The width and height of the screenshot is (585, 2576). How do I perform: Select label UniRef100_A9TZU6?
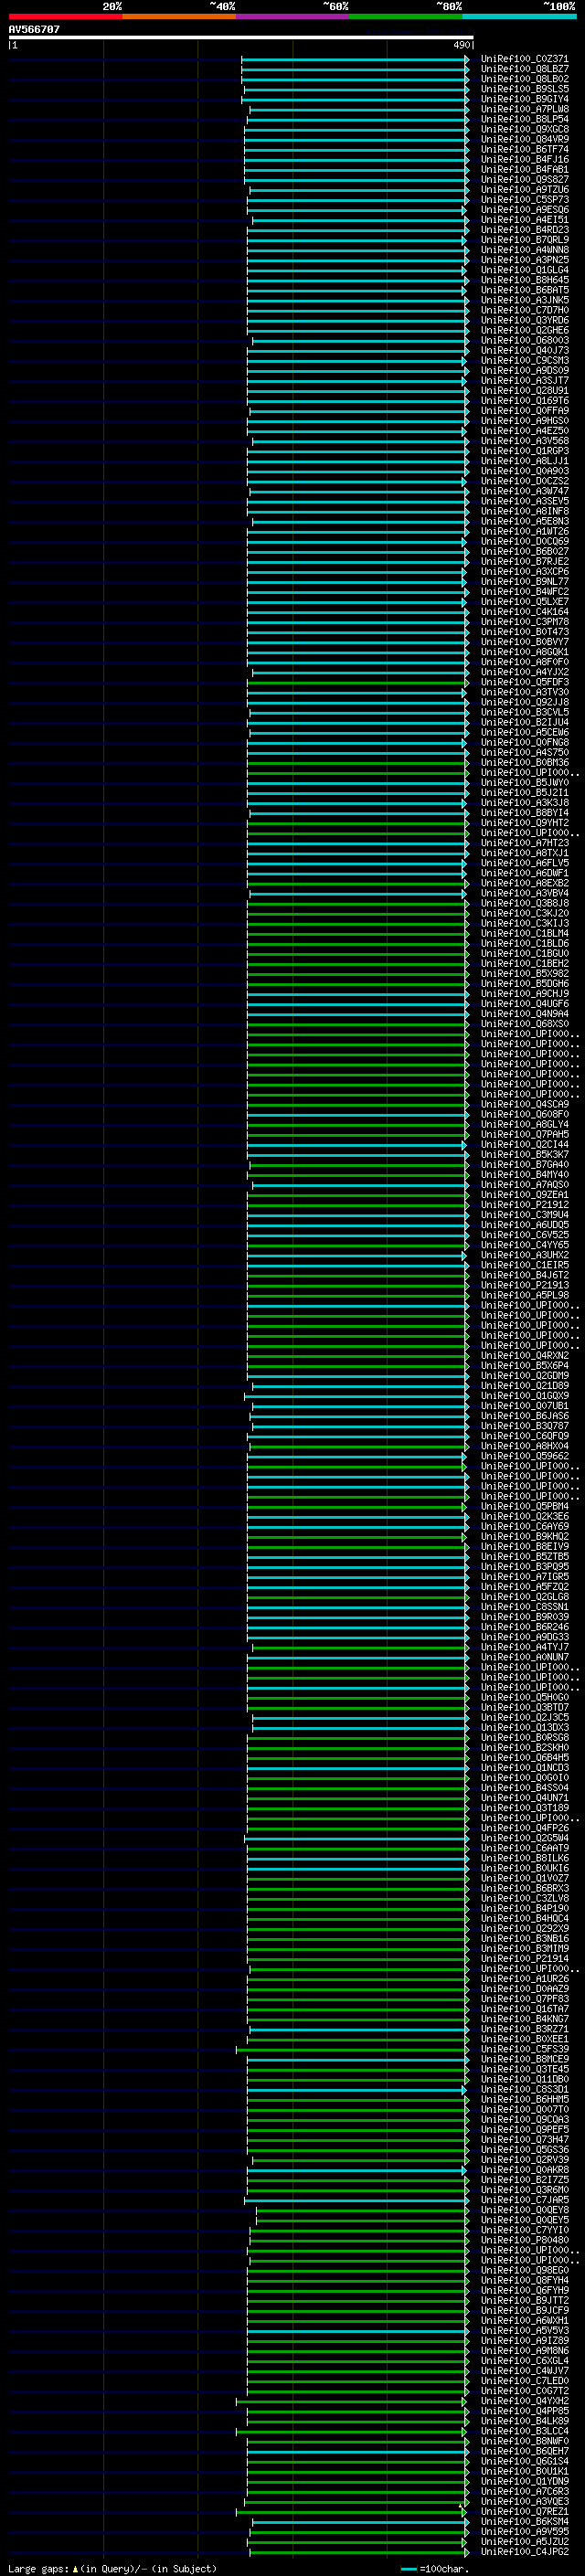pyautogui.click(x=524, y=189)
